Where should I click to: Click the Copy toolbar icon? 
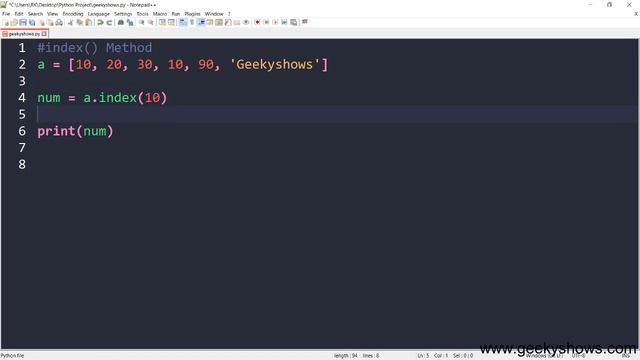(79, 22)
